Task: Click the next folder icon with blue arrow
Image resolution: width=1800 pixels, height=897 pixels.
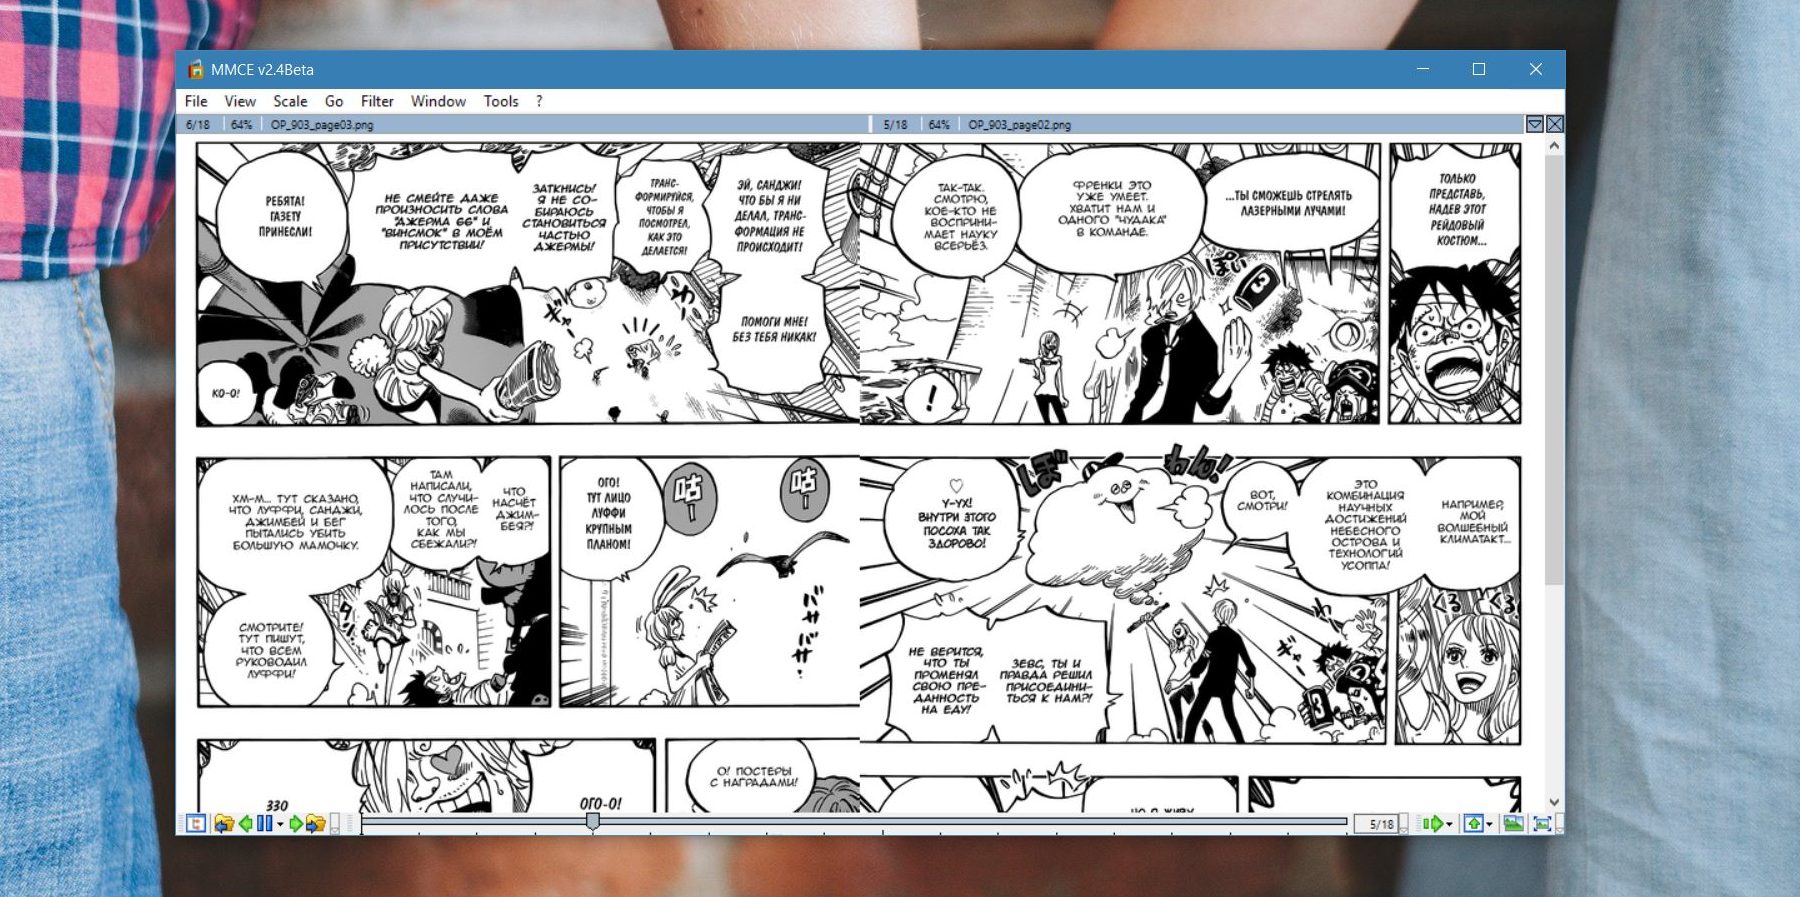Action: (x=315, y=823)
